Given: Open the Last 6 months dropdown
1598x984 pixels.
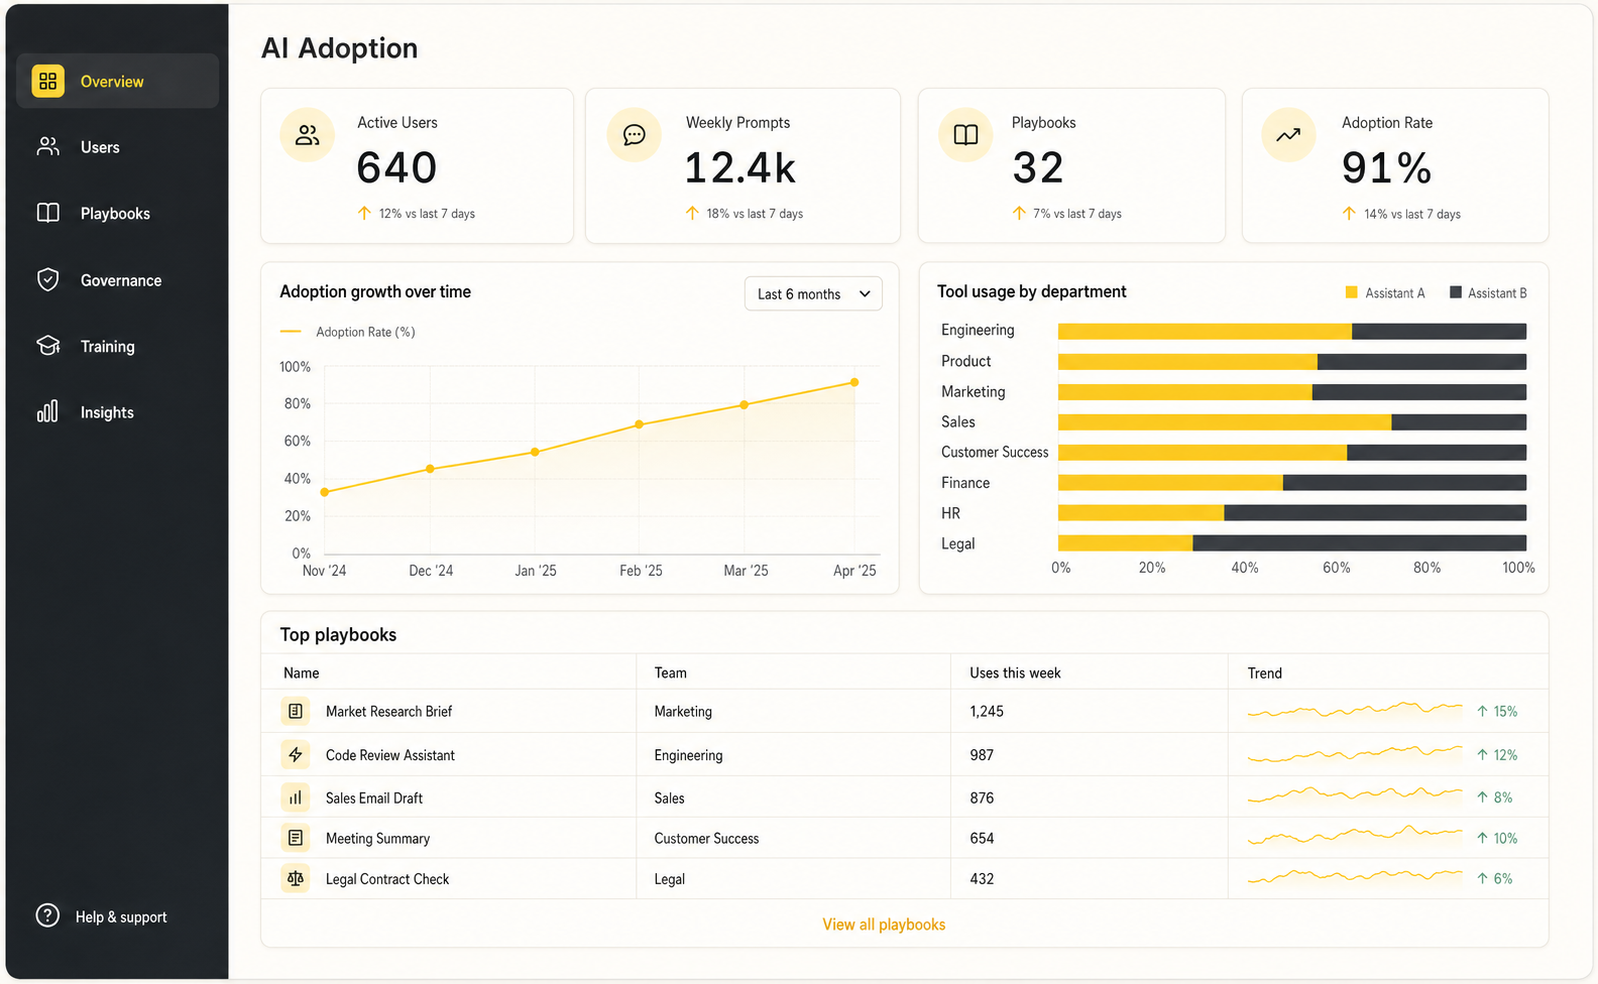Looking at the screenshot, I should 813,294.
